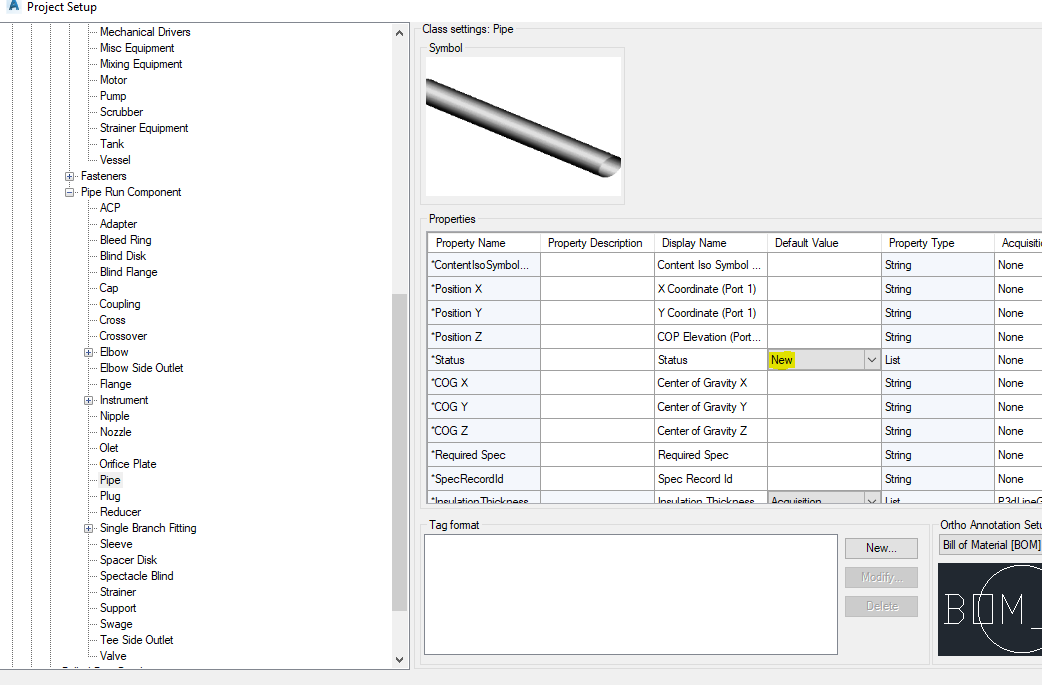Click the pipe symbol preview image
Viewport: 1042px width, 685px height.
[x=524, y=126]
